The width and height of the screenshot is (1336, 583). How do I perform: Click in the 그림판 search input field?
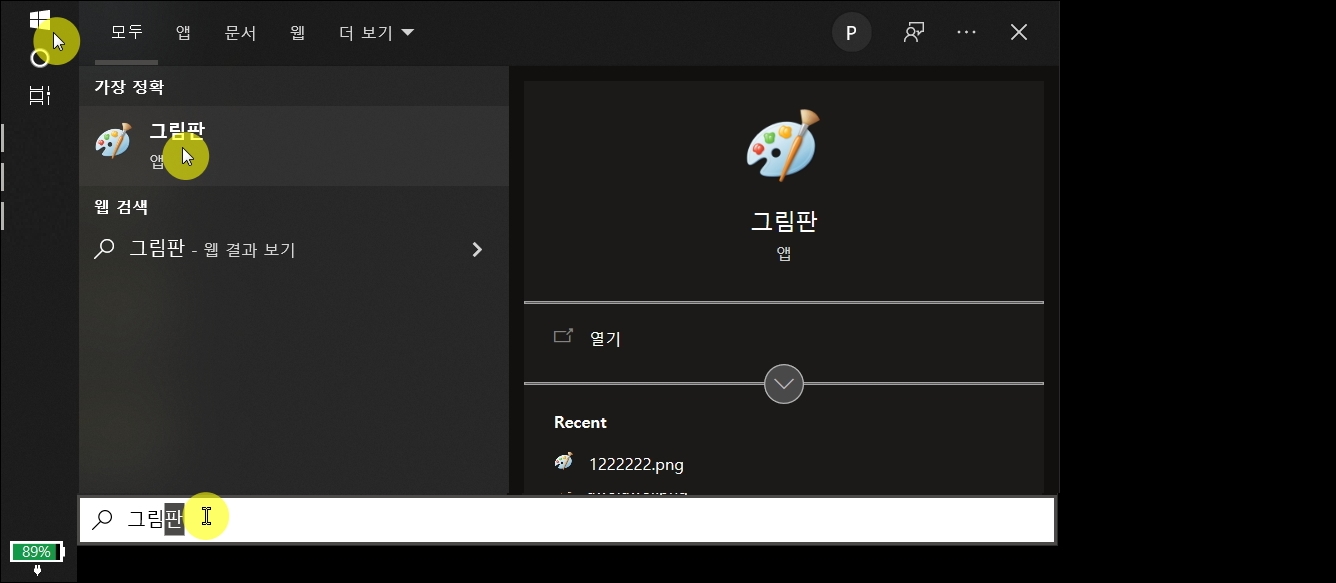[x=567, y=519]
